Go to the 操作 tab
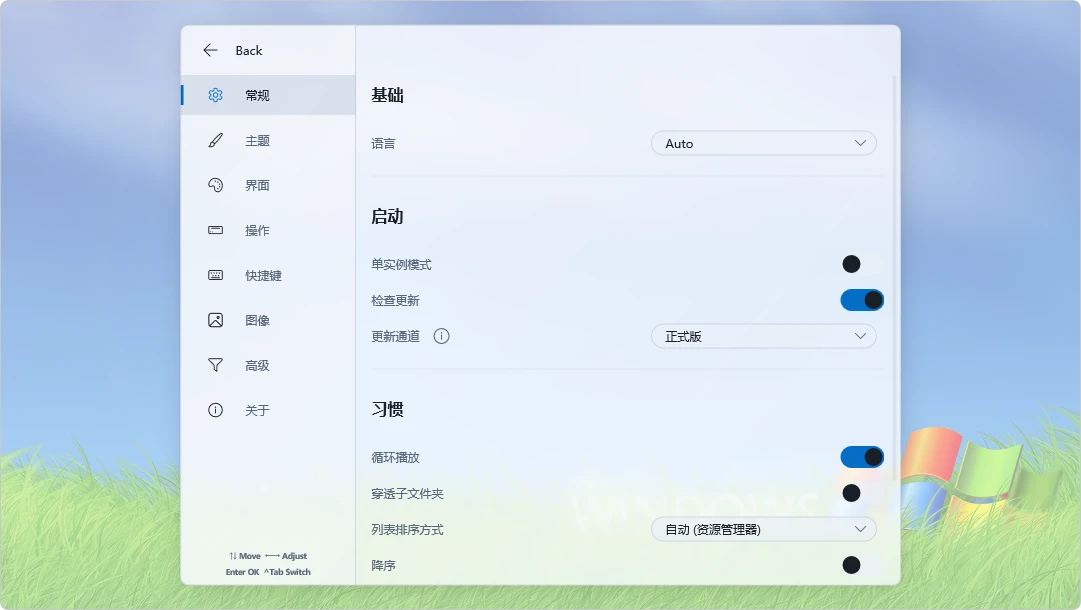Viewport: 1081px width, 610px height. 268,230
